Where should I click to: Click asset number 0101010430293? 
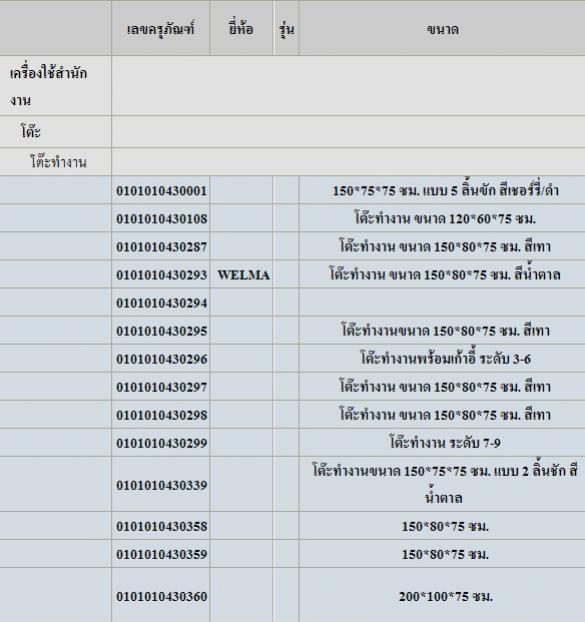coord(161,275)
